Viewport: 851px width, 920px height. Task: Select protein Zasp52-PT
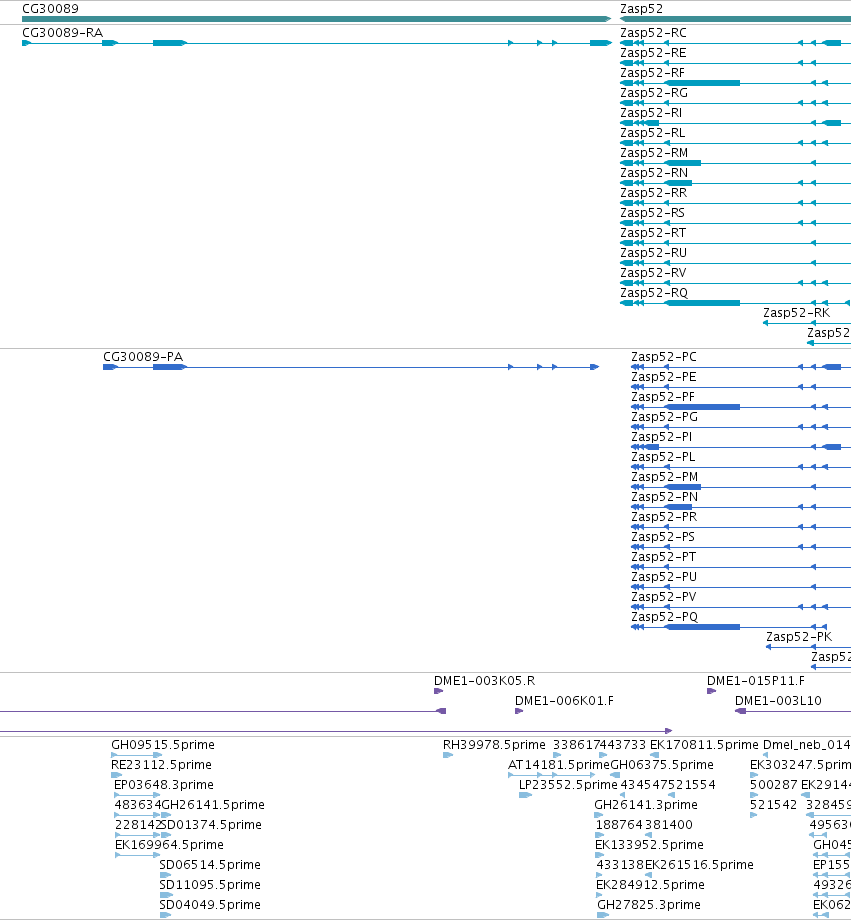pos(663,556)
